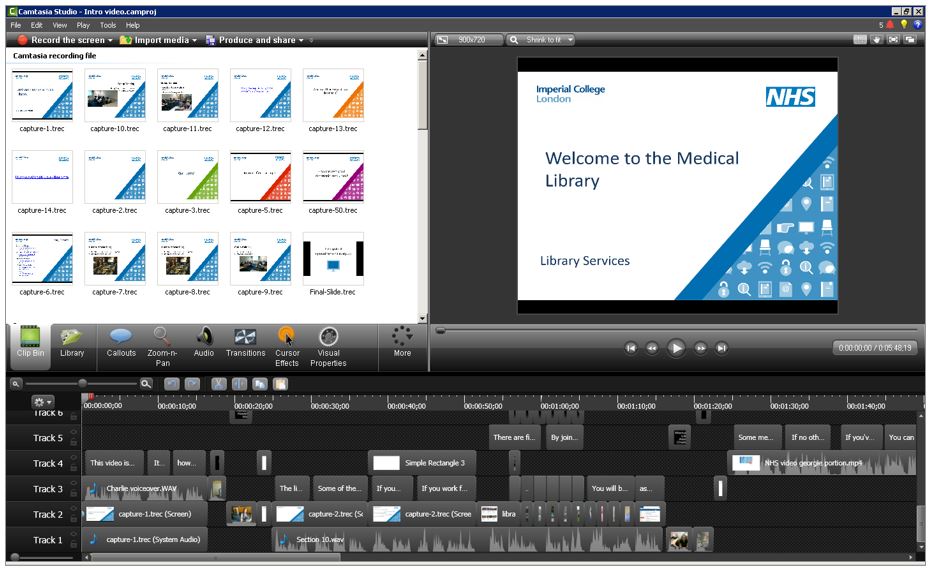Select the Audio tool icon
Viewport: 932px width, 570px height.
(x=204, y=343)
